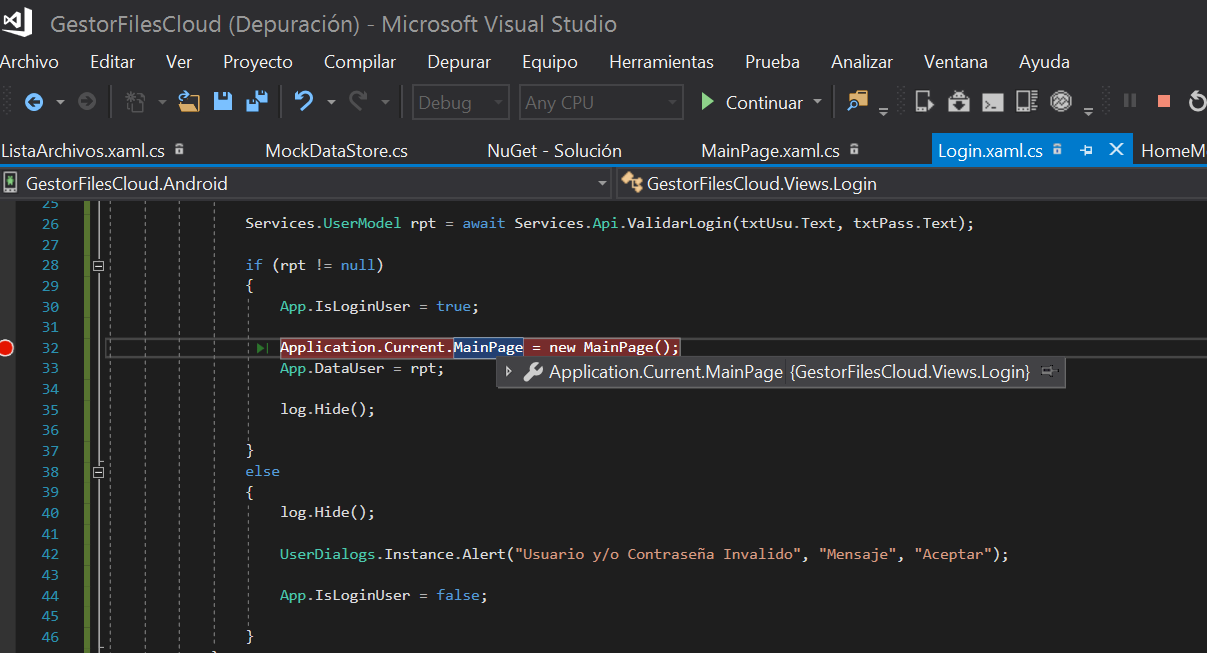
Task: Click the Find in Files search icon
Action: pyautogui.click(x=859, y=101)
